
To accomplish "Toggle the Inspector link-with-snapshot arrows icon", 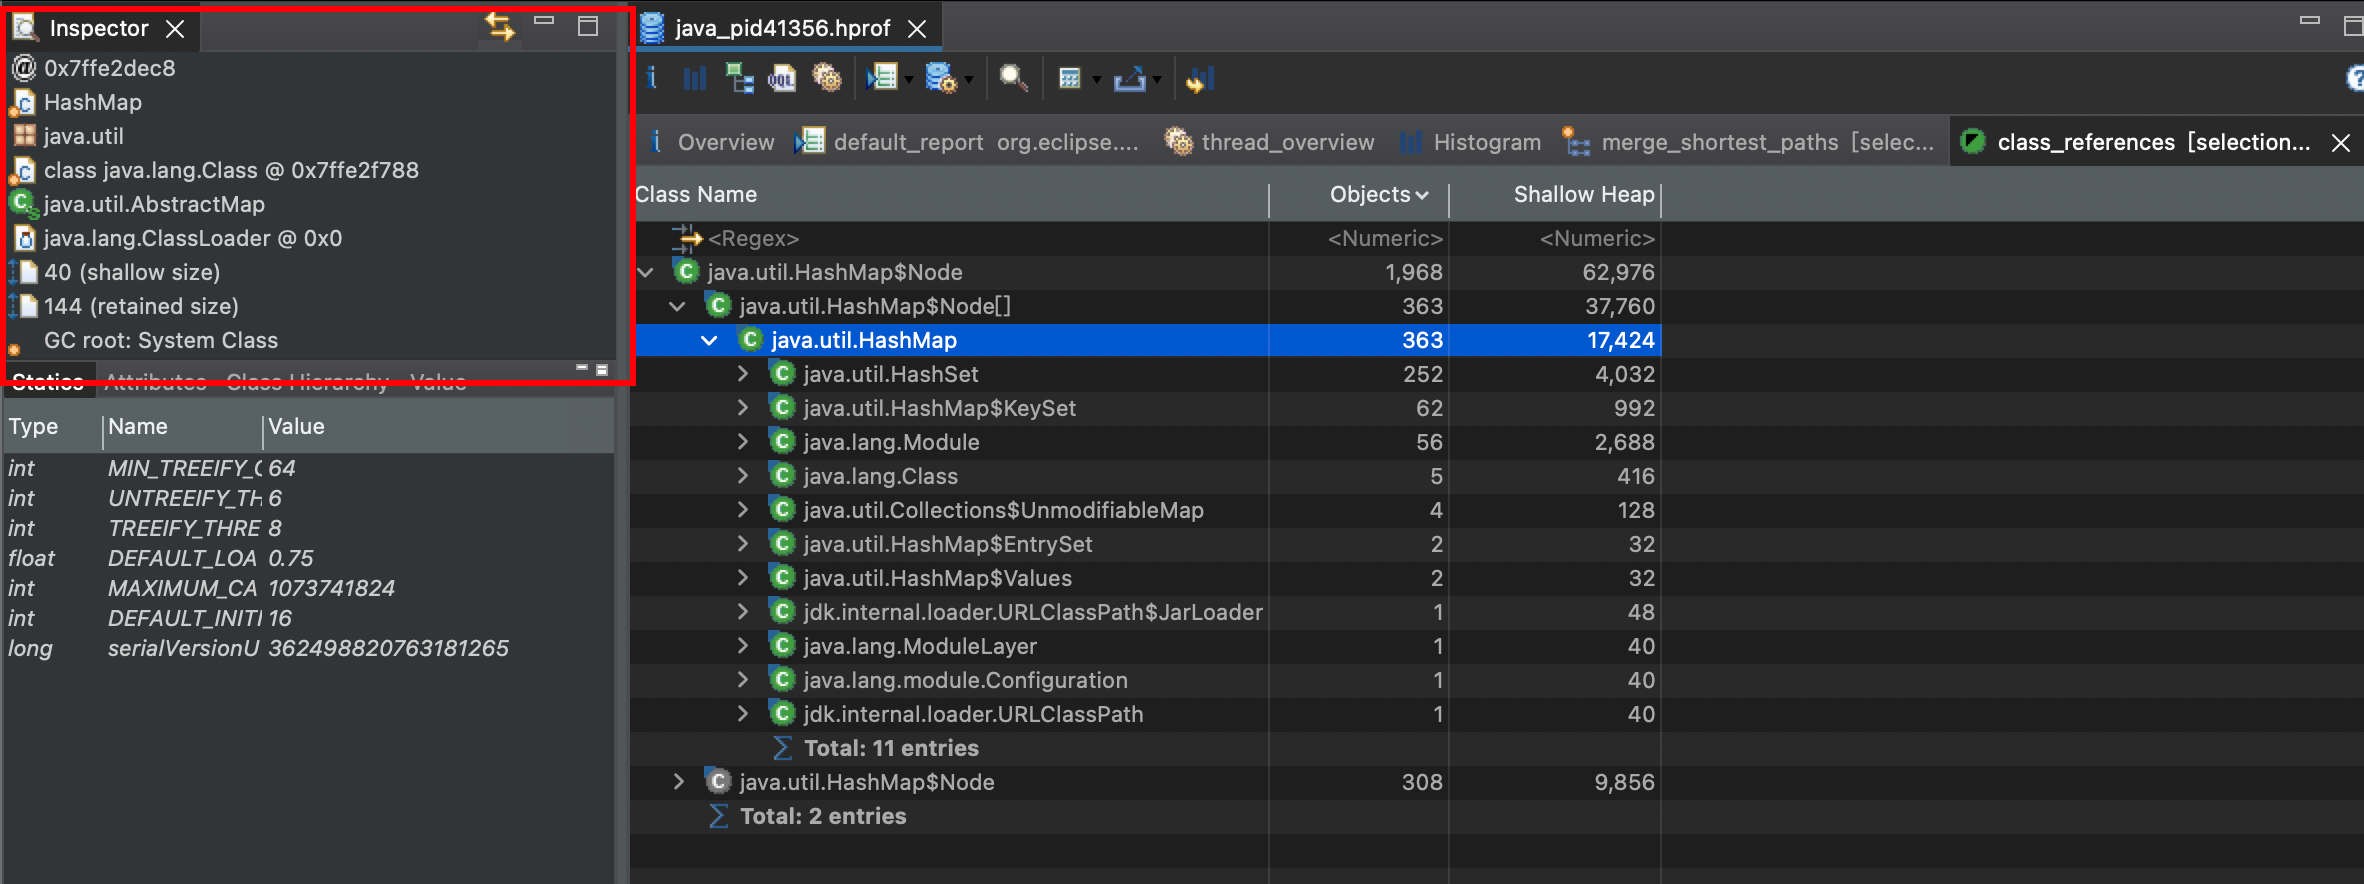I will click(x=500, y=27).
